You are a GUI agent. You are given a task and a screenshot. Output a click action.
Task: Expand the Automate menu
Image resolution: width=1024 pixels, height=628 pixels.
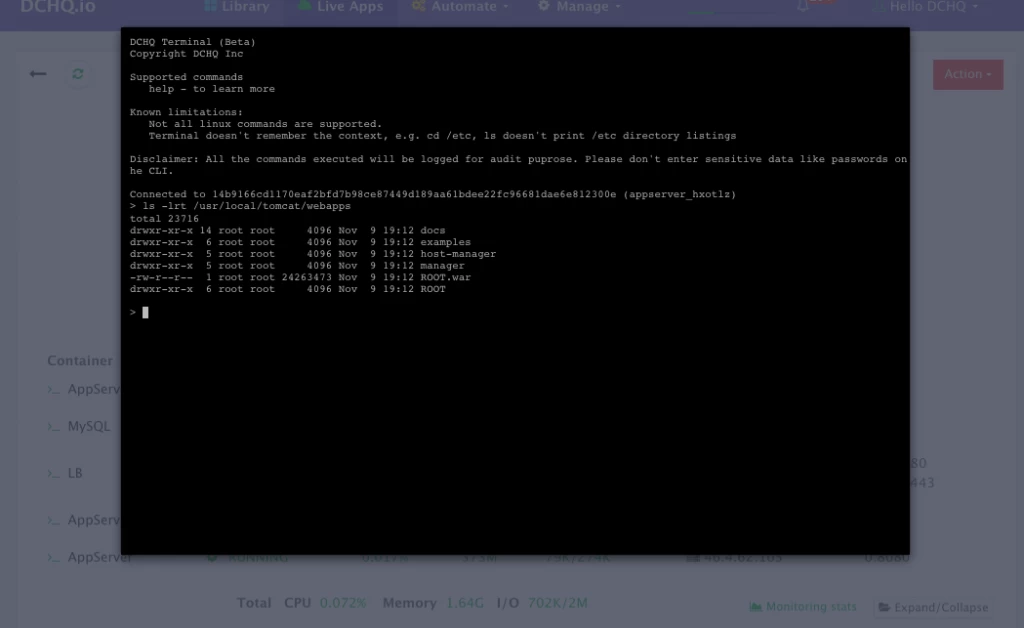pyautogui.click(x=460, y=7)
